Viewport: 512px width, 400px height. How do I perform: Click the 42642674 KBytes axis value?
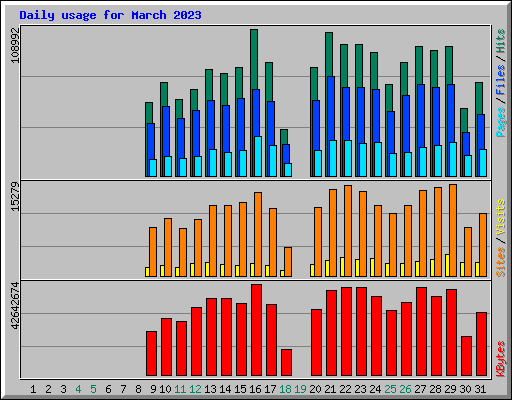point(15,306)
